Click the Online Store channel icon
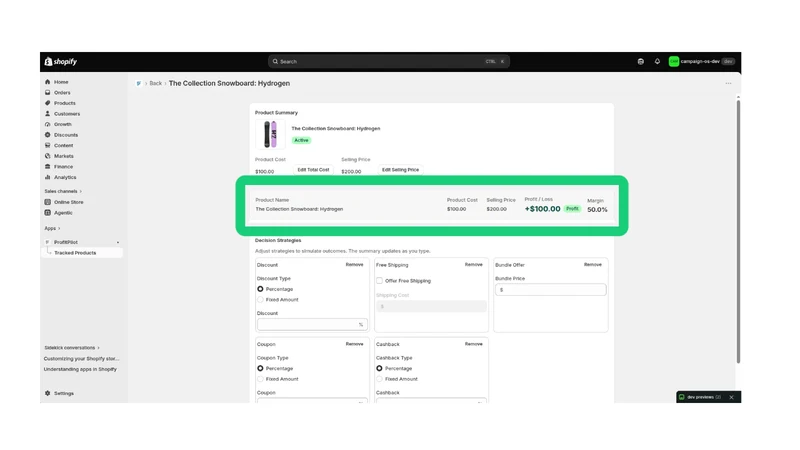Viewport: 800px width, 450px height. 47,202
